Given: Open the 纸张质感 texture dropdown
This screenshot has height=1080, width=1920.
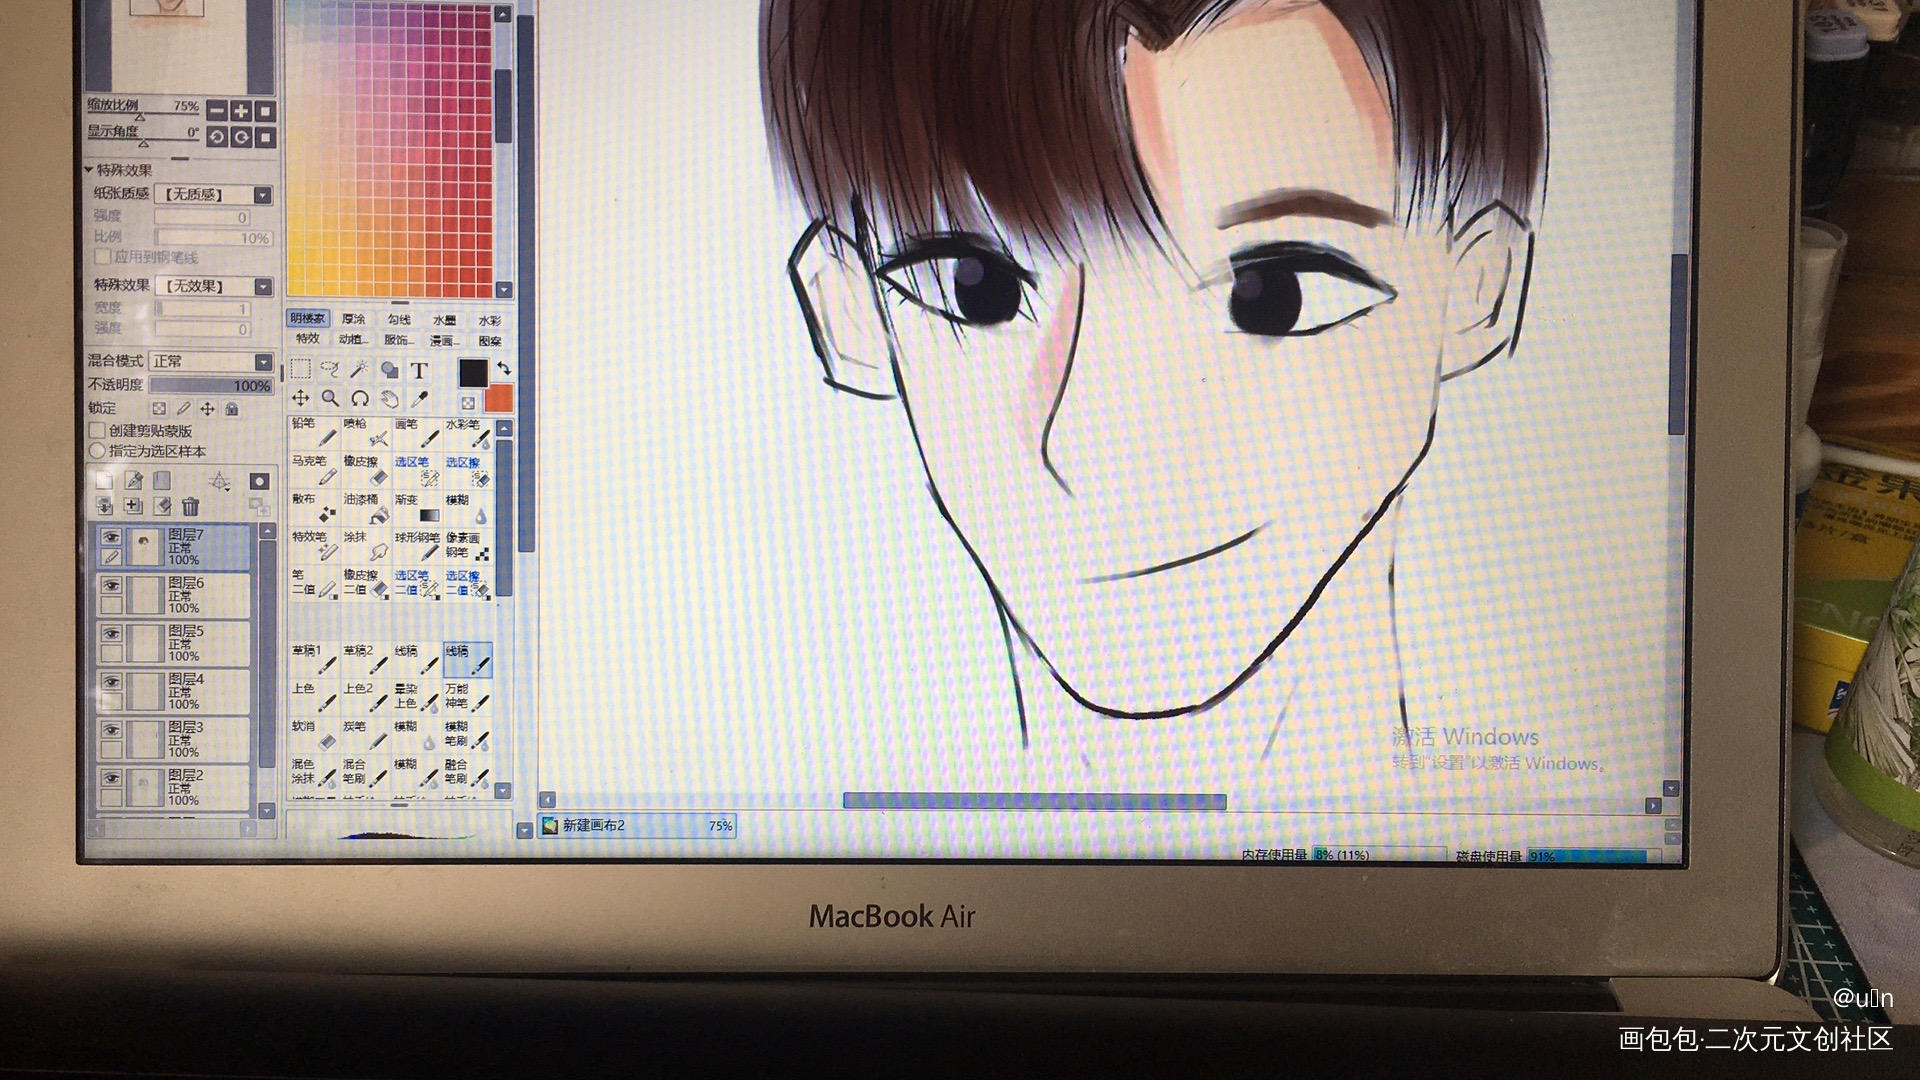Looking at the screenshot, I should point(262,195).
